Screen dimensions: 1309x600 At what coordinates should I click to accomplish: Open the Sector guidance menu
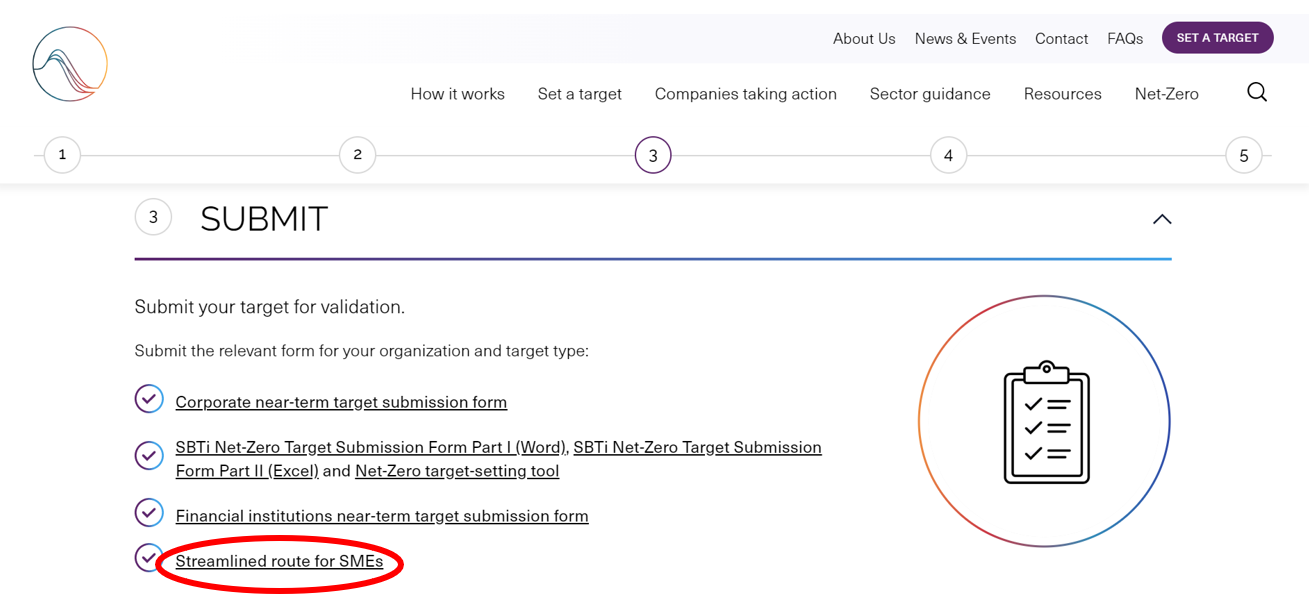pyautogui.click(x=929, y=94)
